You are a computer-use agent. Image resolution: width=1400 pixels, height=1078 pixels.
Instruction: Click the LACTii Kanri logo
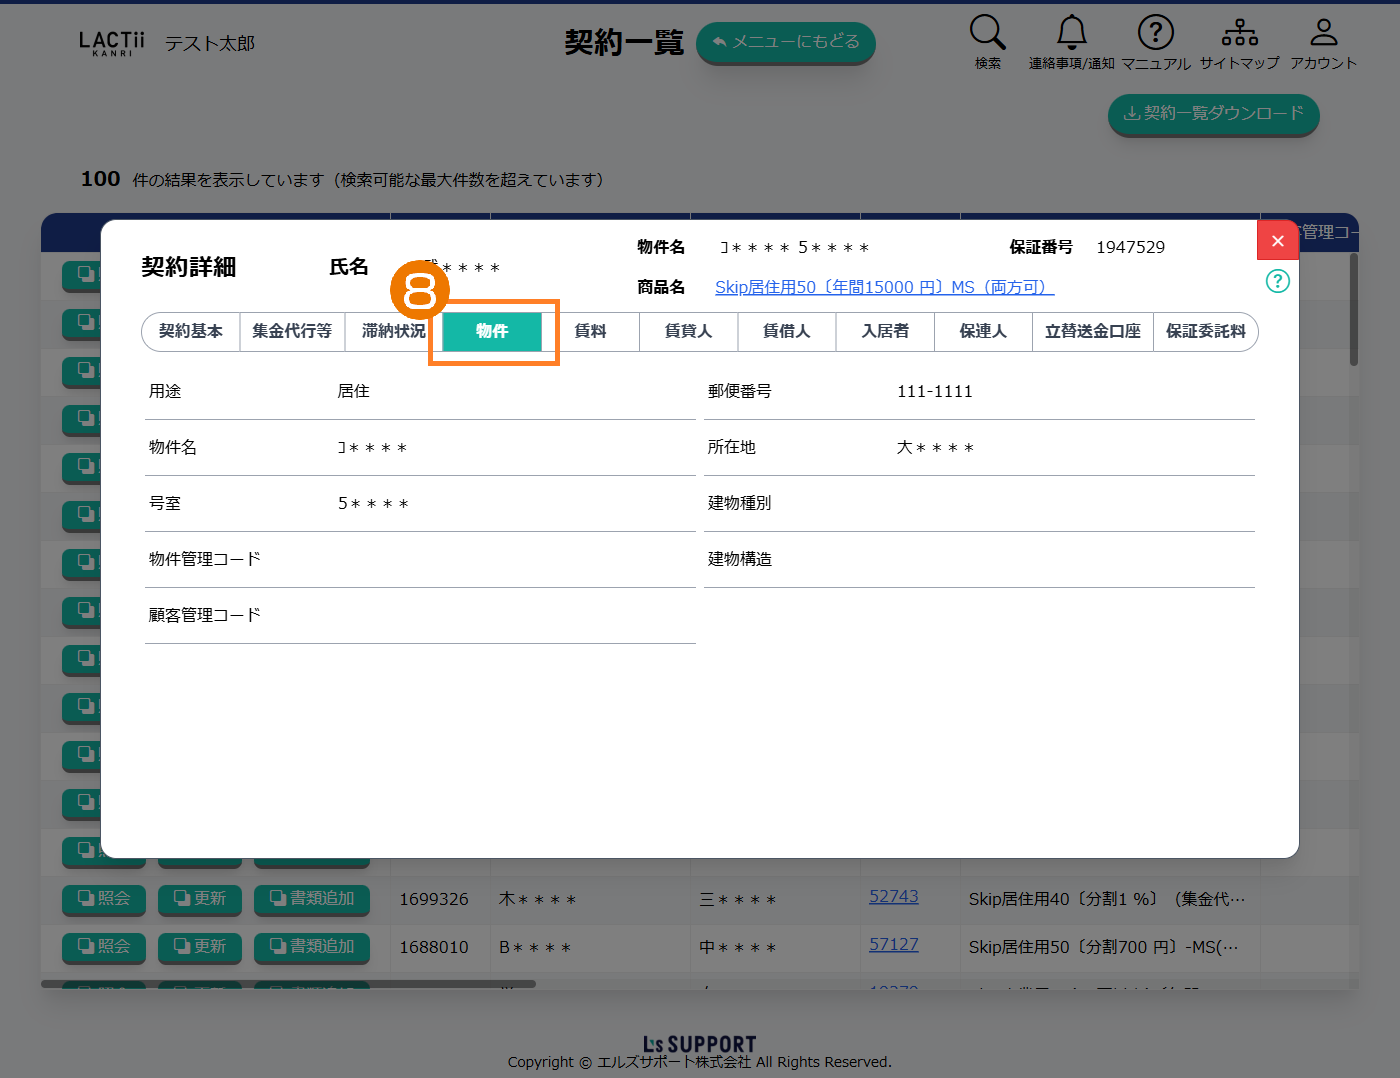[111, 43]
